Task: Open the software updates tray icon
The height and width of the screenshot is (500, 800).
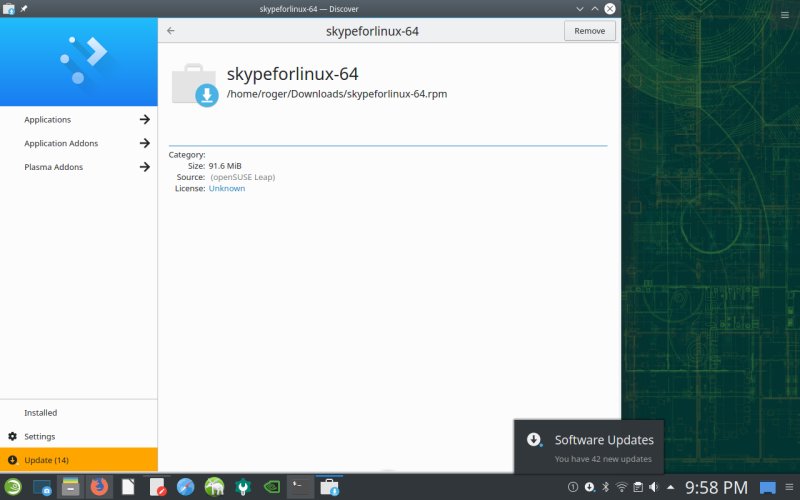Action: (589, 487)
